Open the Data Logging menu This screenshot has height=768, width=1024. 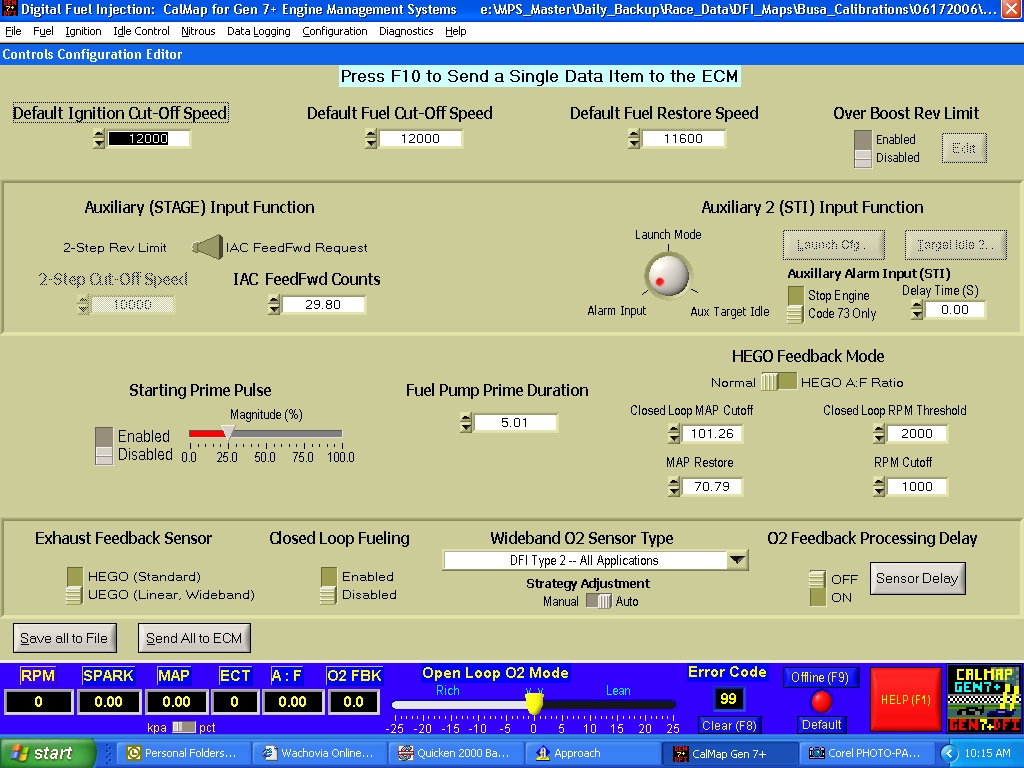259,31
